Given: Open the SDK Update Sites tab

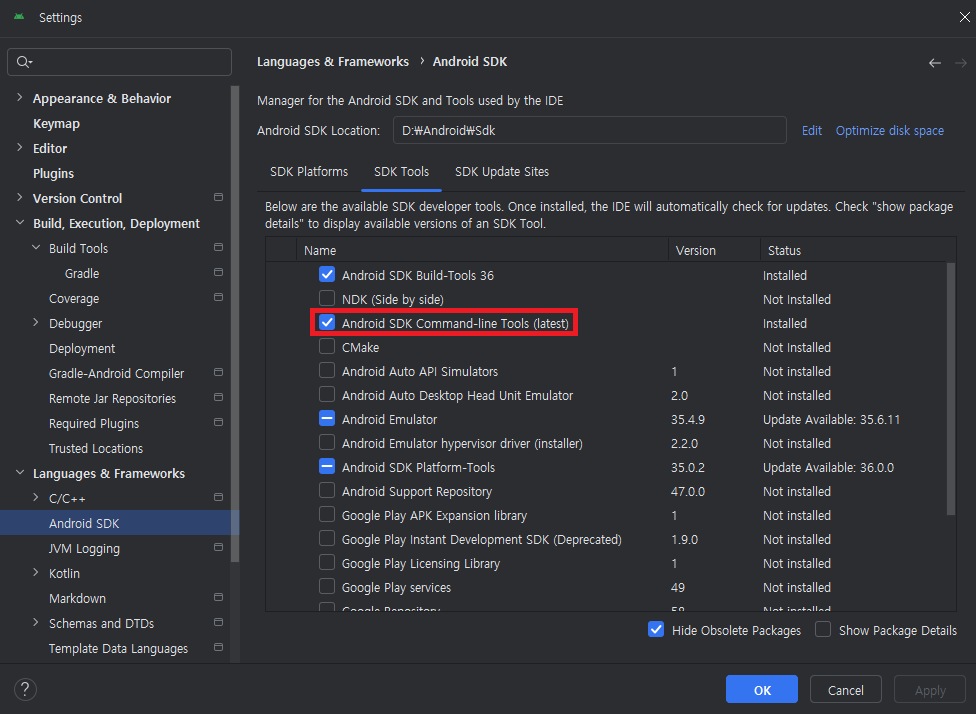Looking at the screenshot, I should 502,172.
